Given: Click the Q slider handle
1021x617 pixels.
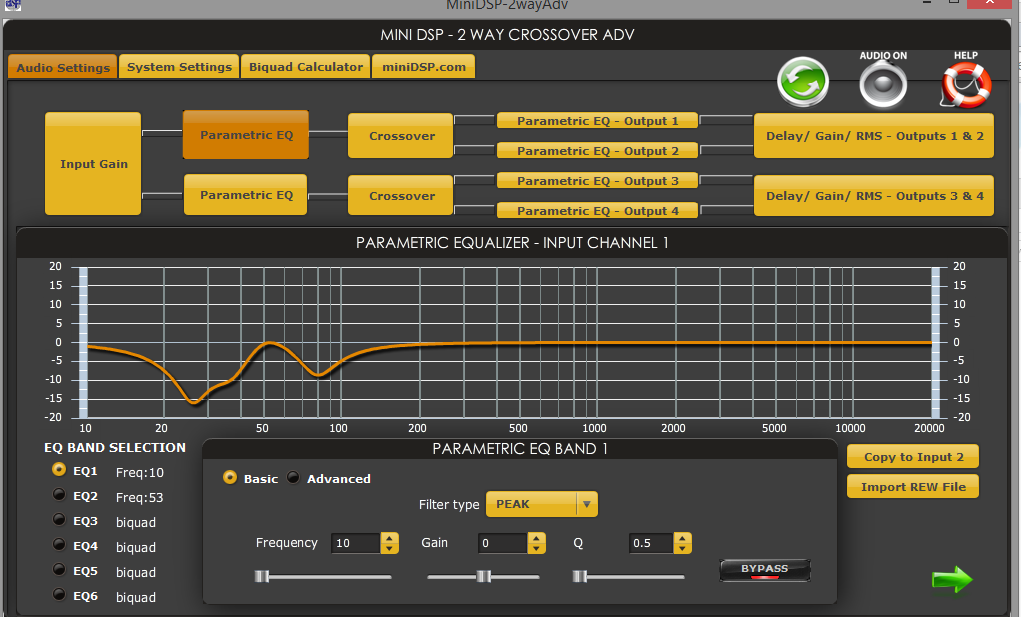Looking at the screenshot, I should [x=580, y=577].
